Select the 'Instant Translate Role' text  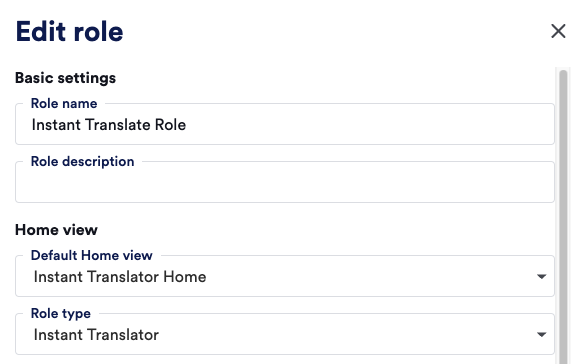click(109, 125)
